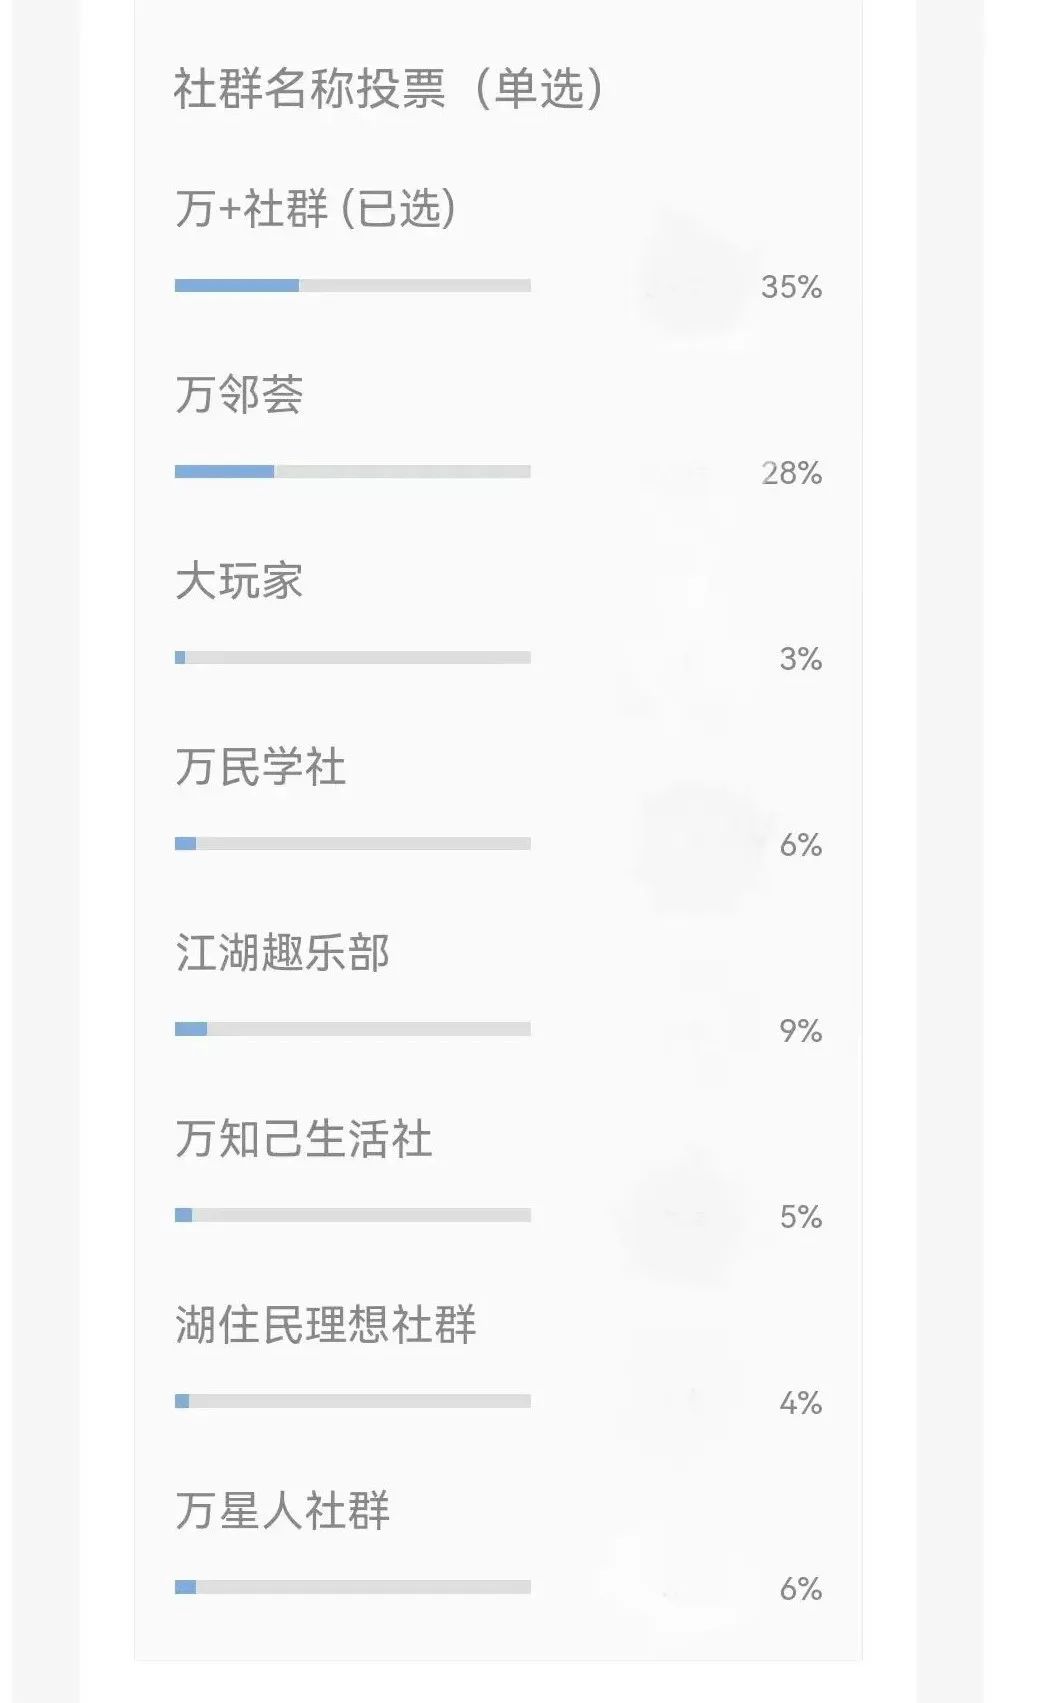The height and width of the screenshot is (1703, 1038).
Task: Choose the 万邻荟 poll option
Action: [x=239, y=395]
